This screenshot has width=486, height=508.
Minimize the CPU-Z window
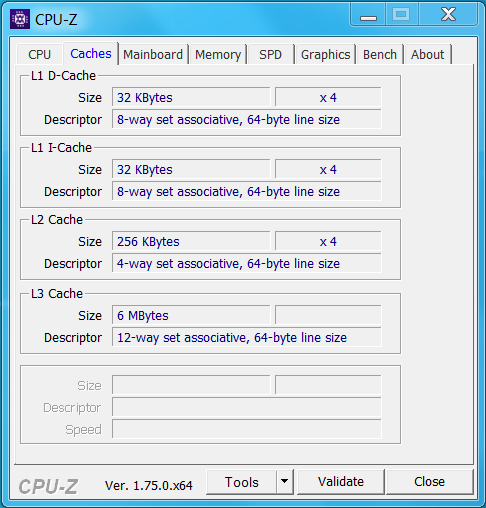[x=368, y=15]
